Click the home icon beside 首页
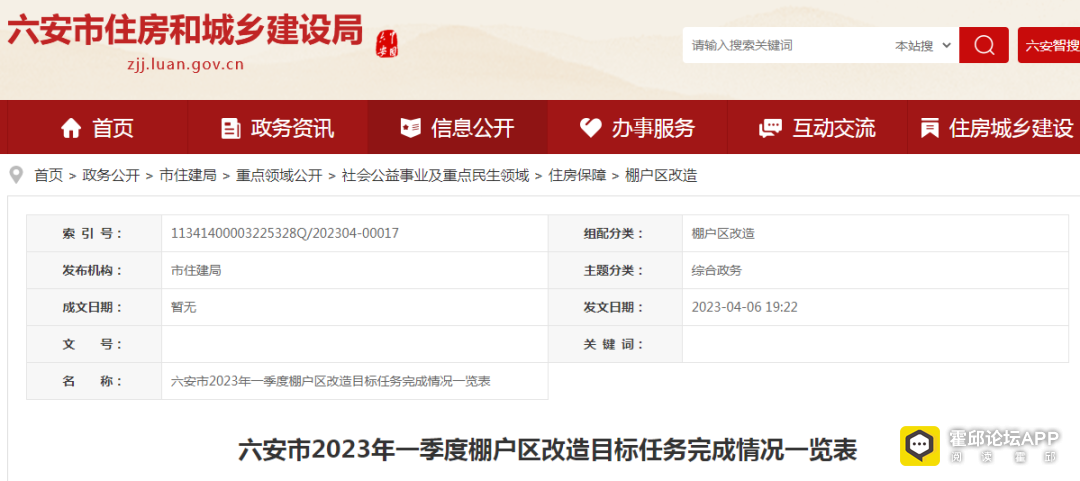Screen dimensions: 1080x481 tap(71, 128)
